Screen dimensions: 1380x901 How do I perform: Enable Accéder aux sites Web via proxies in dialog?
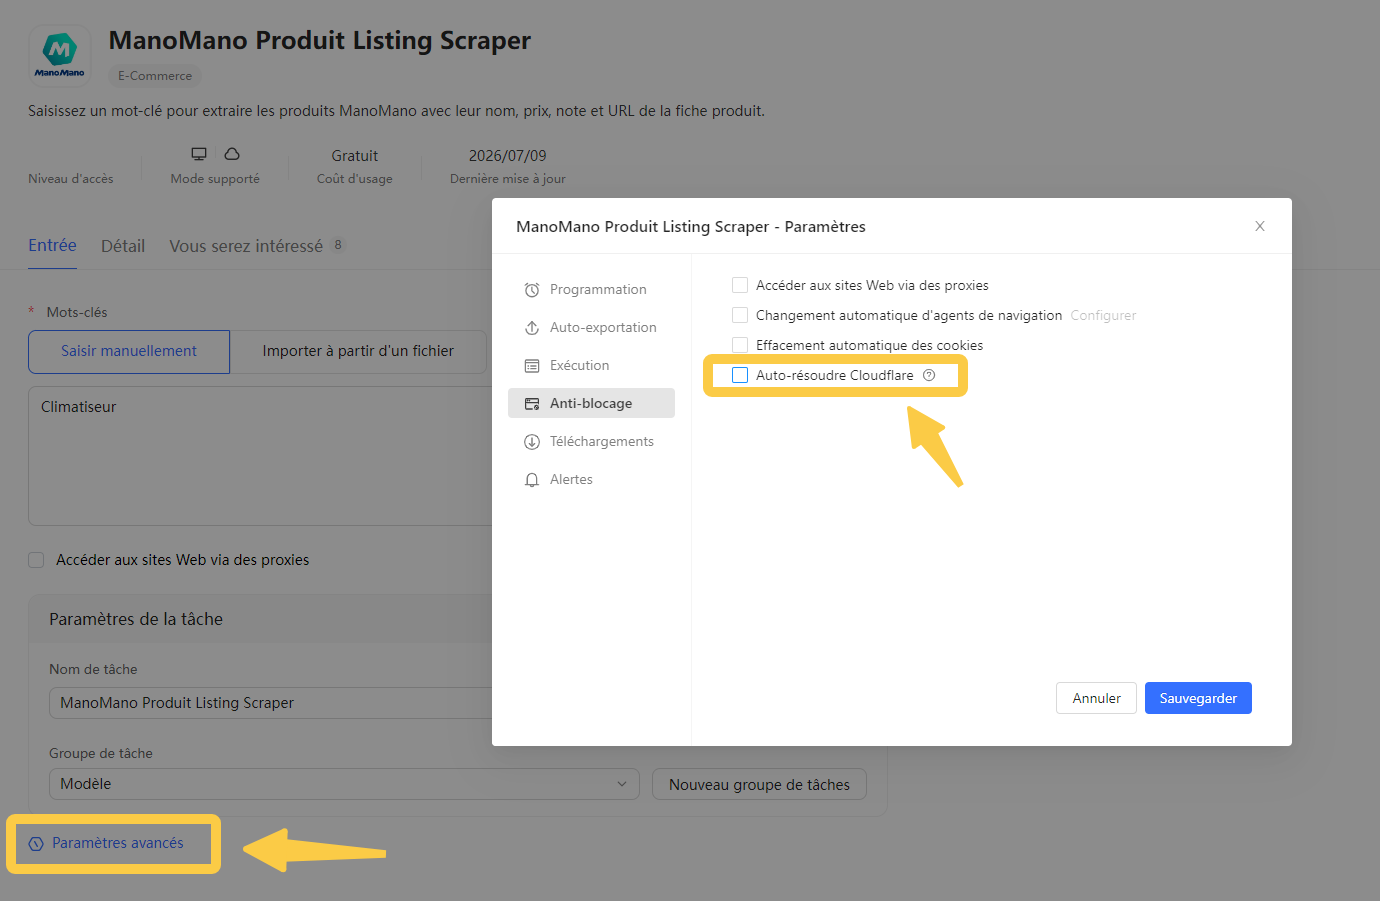pos(740,285)
